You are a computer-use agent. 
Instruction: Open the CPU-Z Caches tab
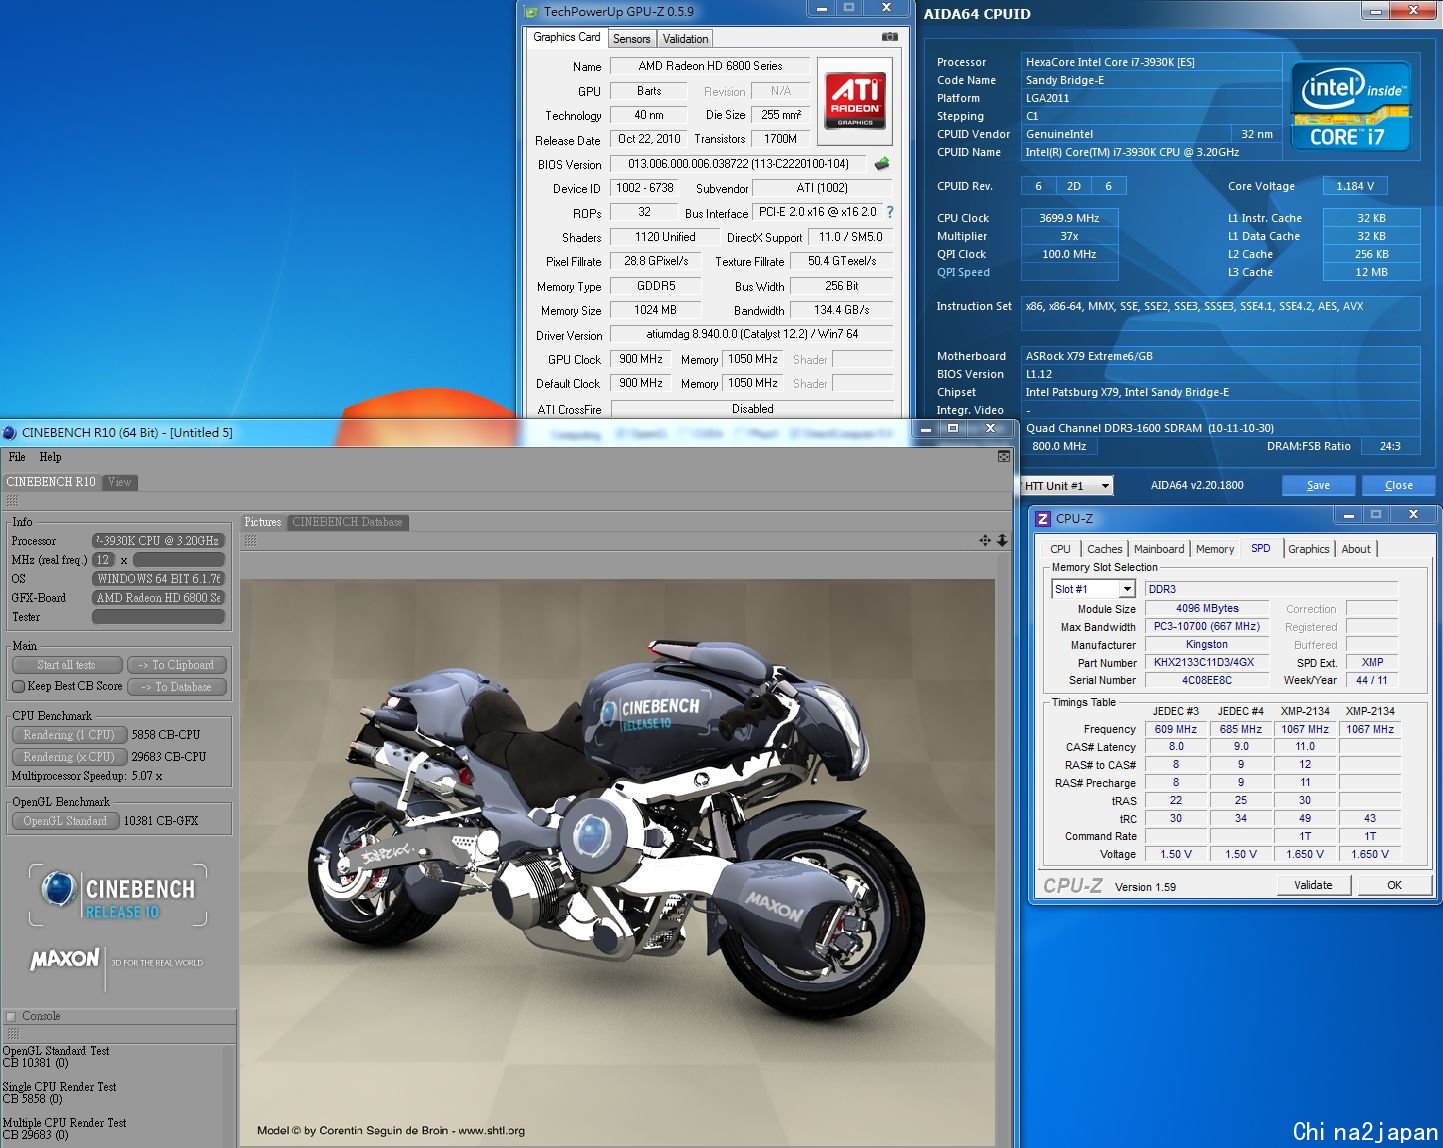pyautogui.click(x=1105, y=549)
